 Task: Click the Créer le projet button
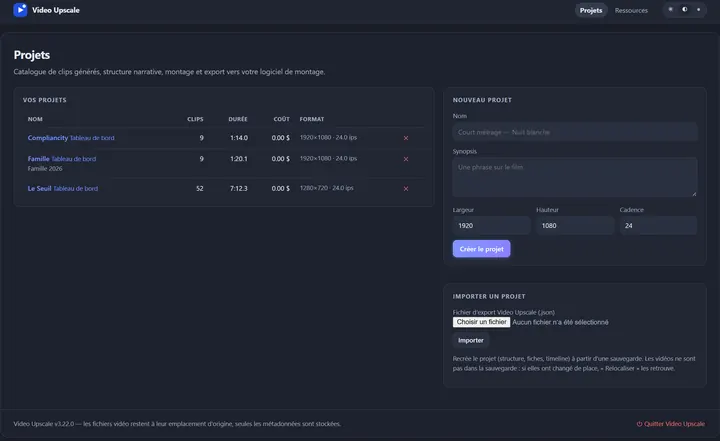(481, 249)
